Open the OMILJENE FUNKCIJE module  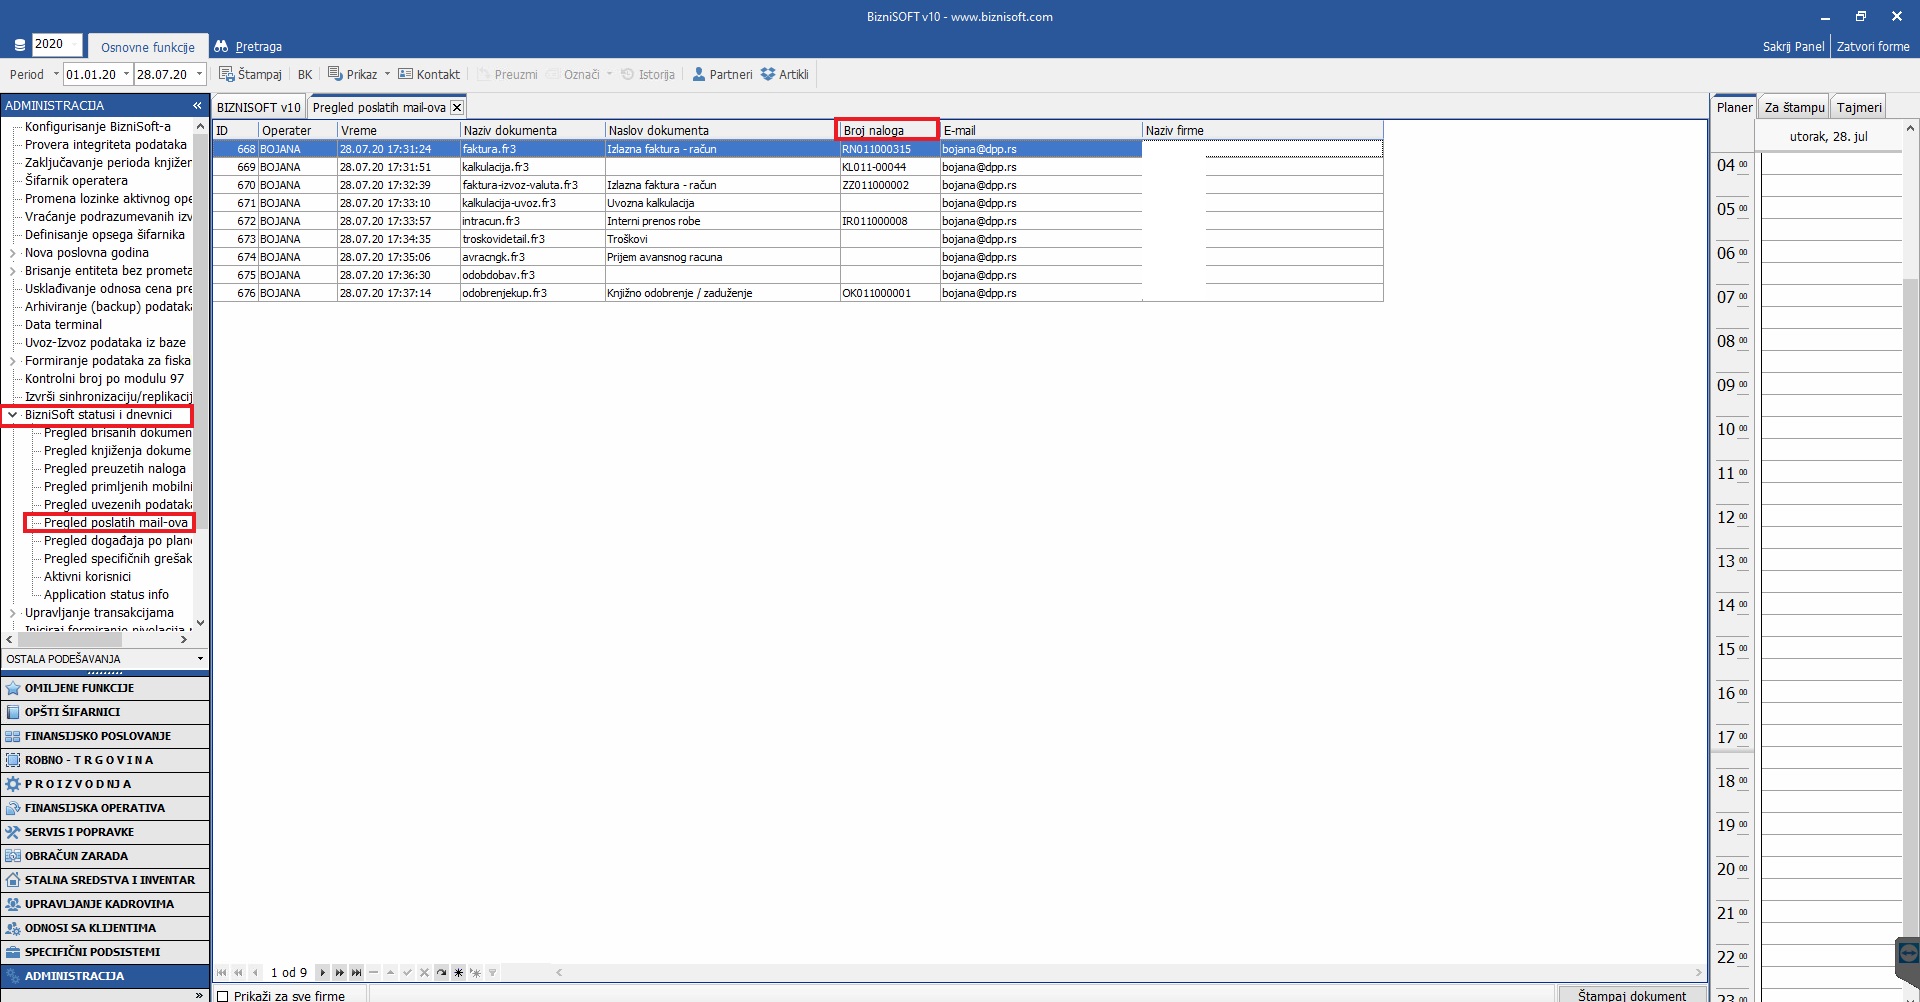105,688
